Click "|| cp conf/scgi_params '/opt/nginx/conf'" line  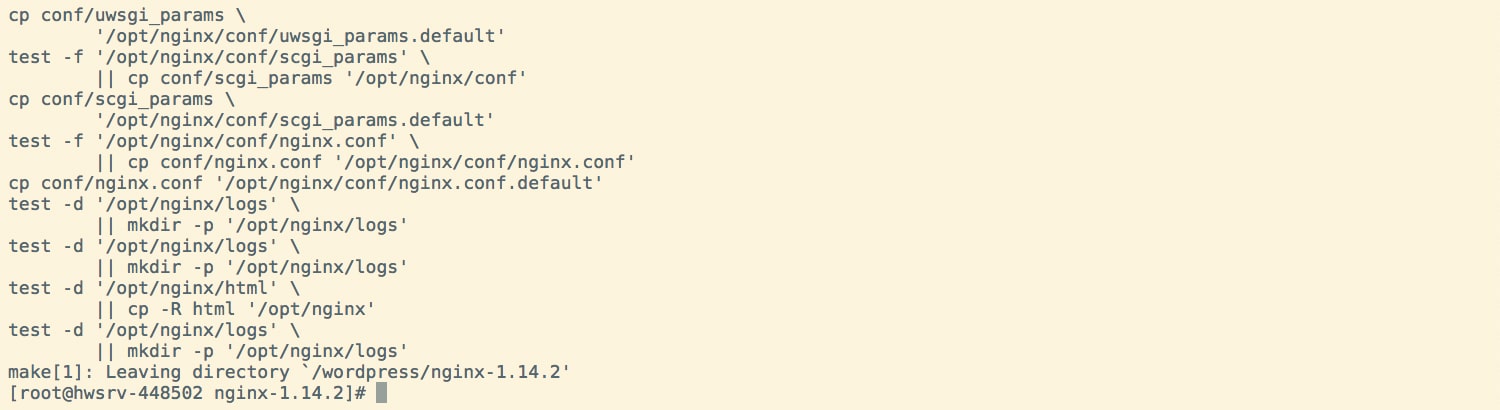[311, 78]
